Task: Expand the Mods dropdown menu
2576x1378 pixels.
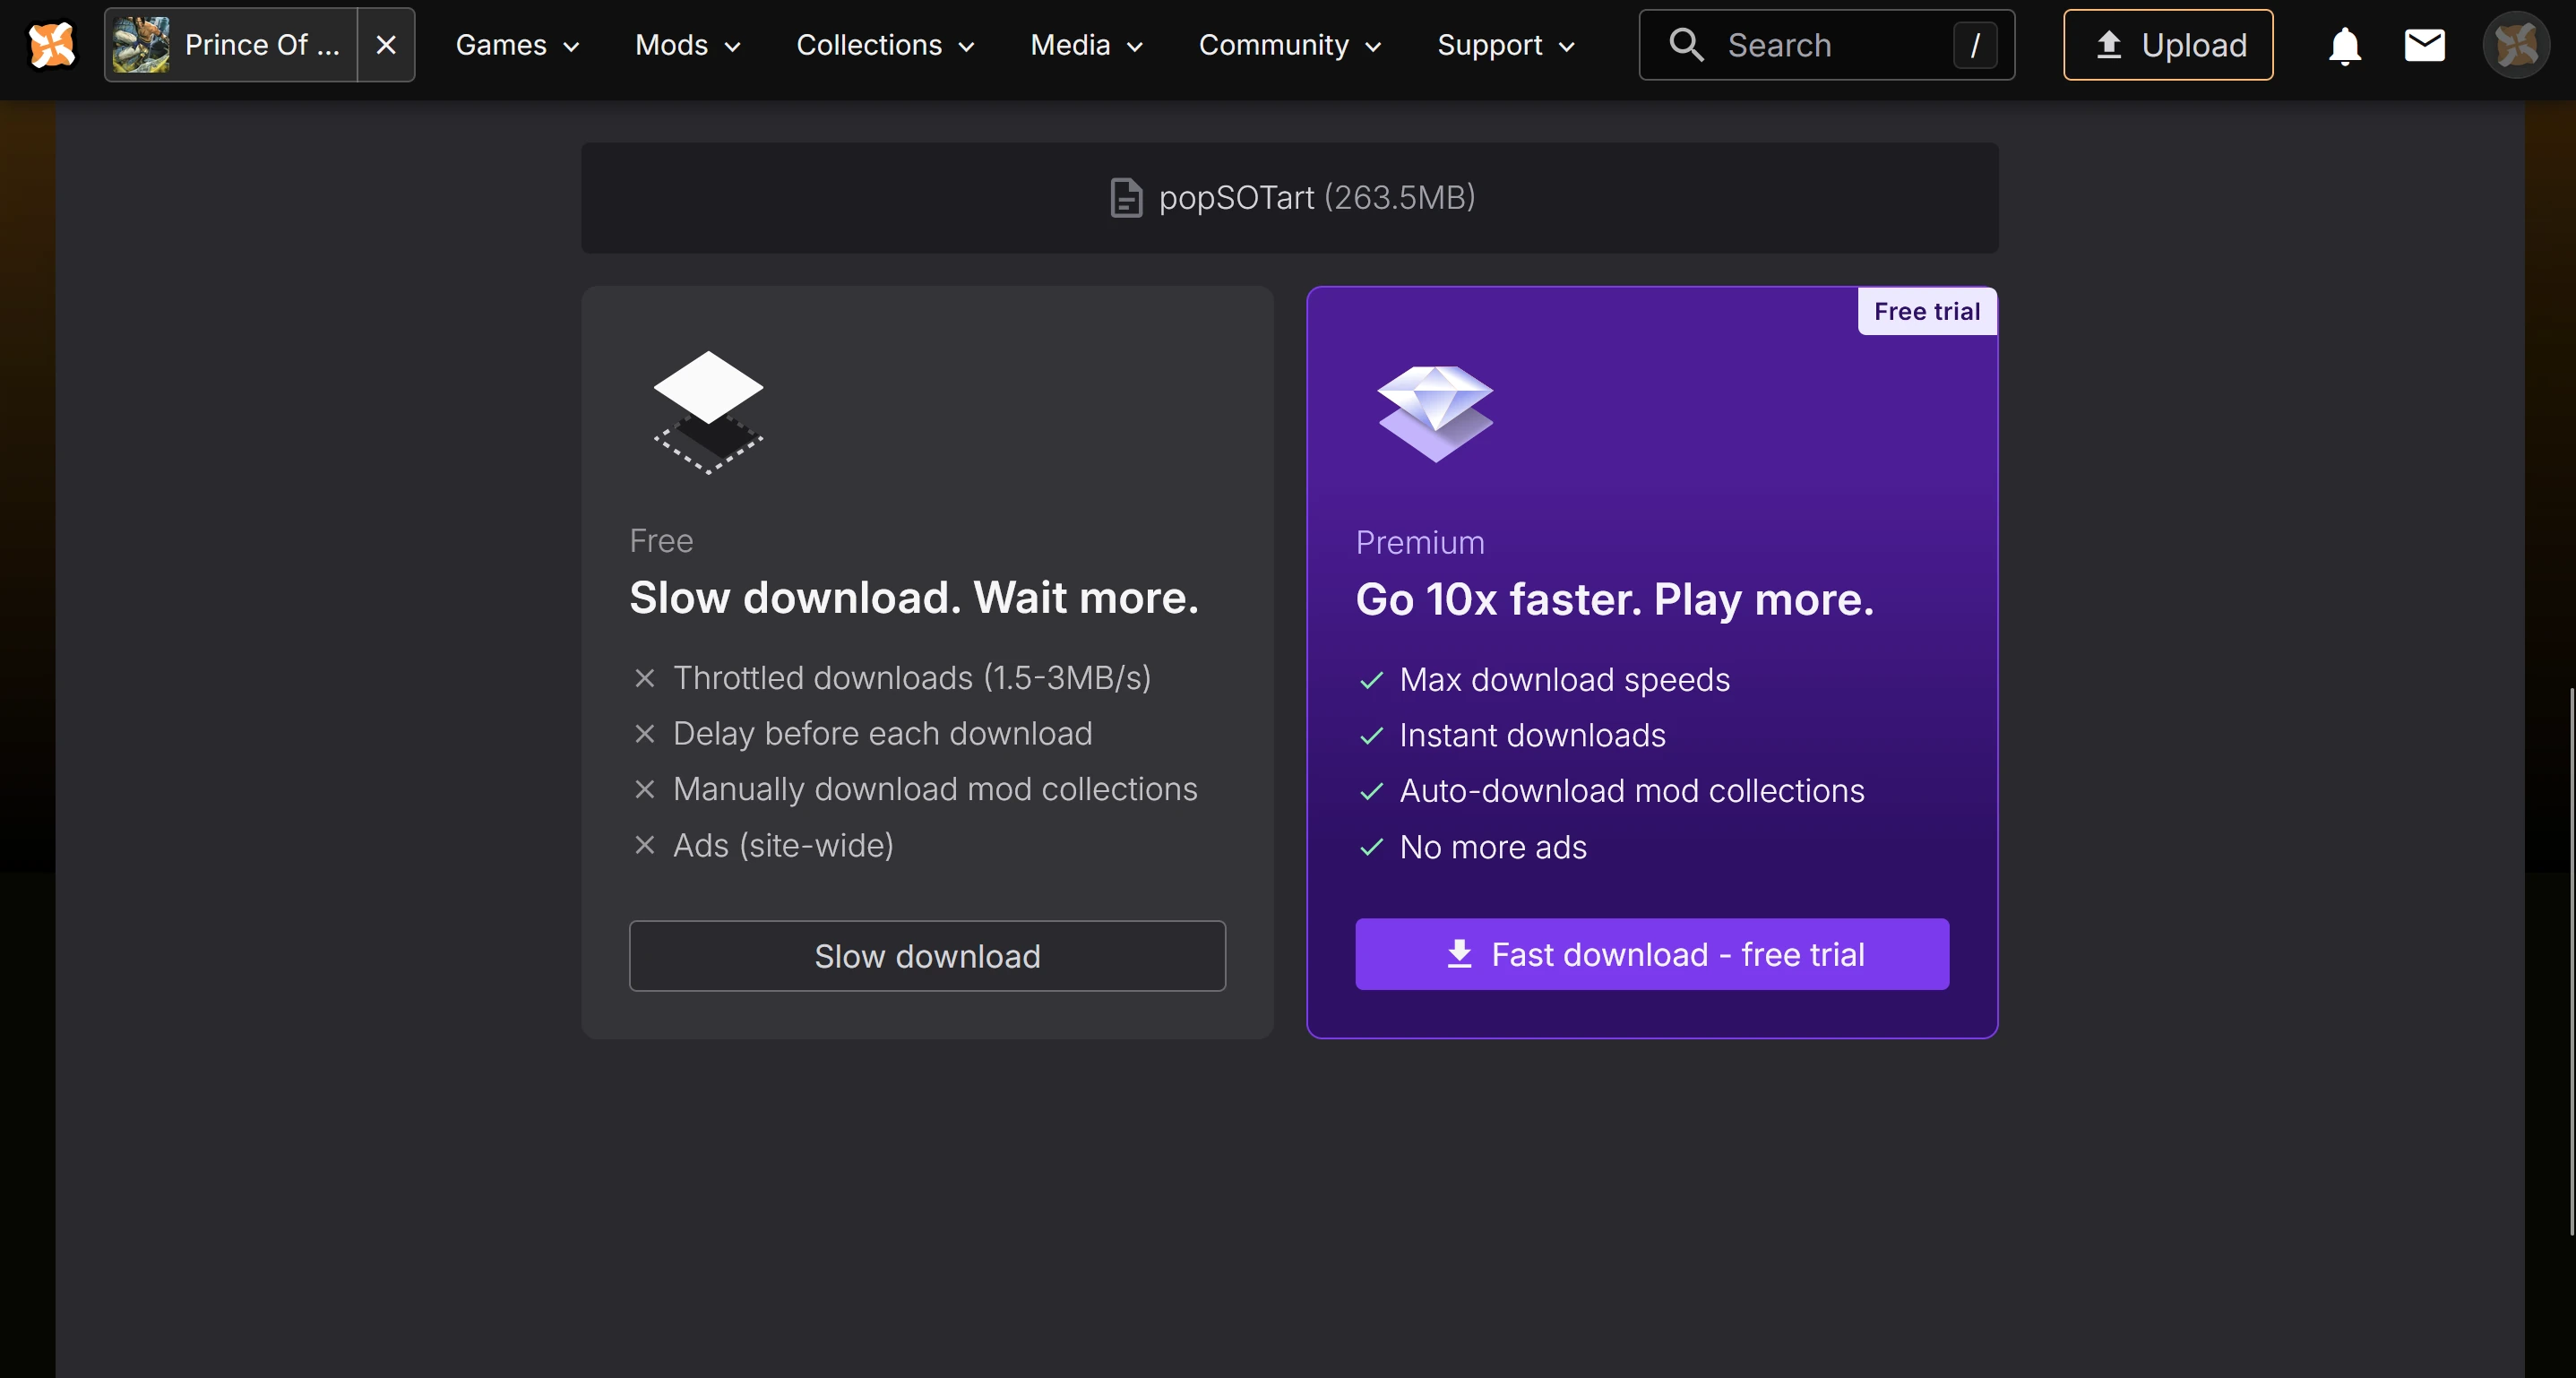Action: pos(688,45)
